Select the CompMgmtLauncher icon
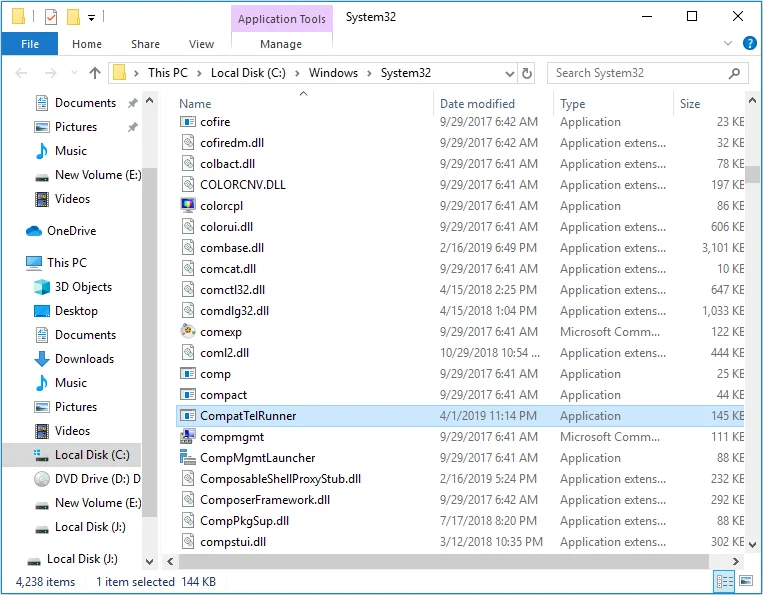 pos(188,457)
